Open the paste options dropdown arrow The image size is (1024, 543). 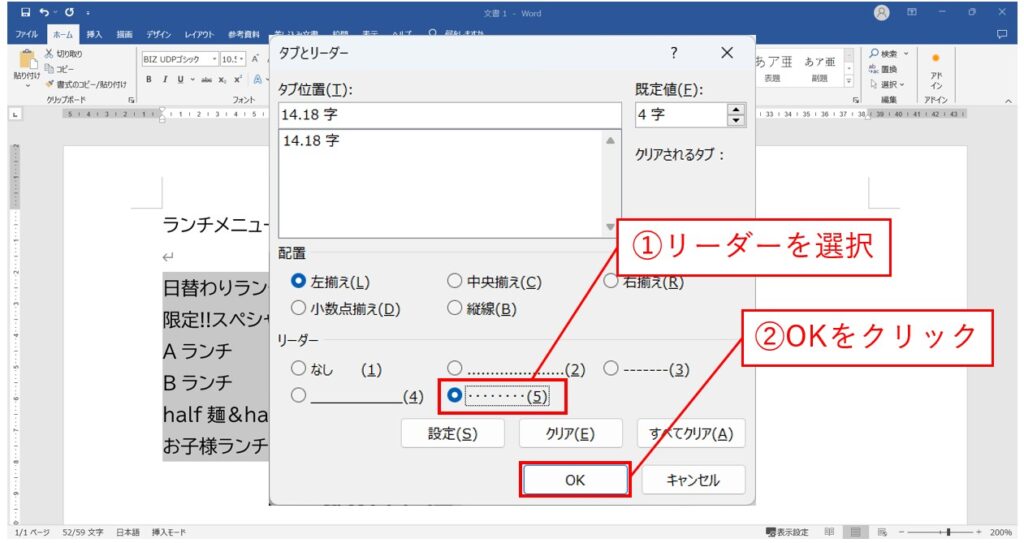pyautogui.click(x=27, y=86)
